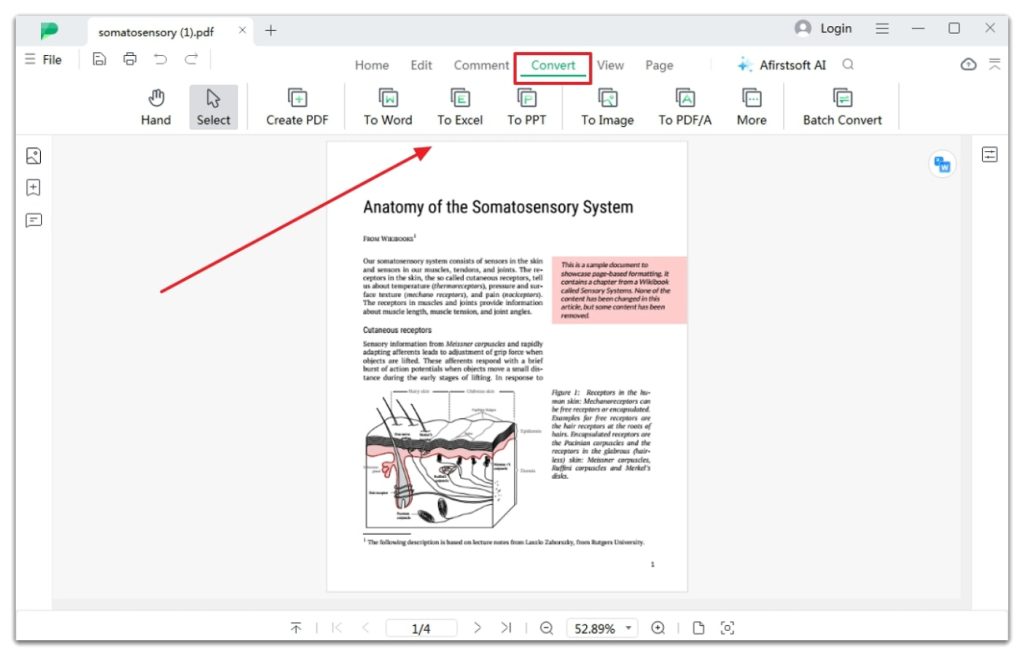Activate the Select cursor tool
The image size is (1024, 656).
pyautogui.click(x=214, y=107)
